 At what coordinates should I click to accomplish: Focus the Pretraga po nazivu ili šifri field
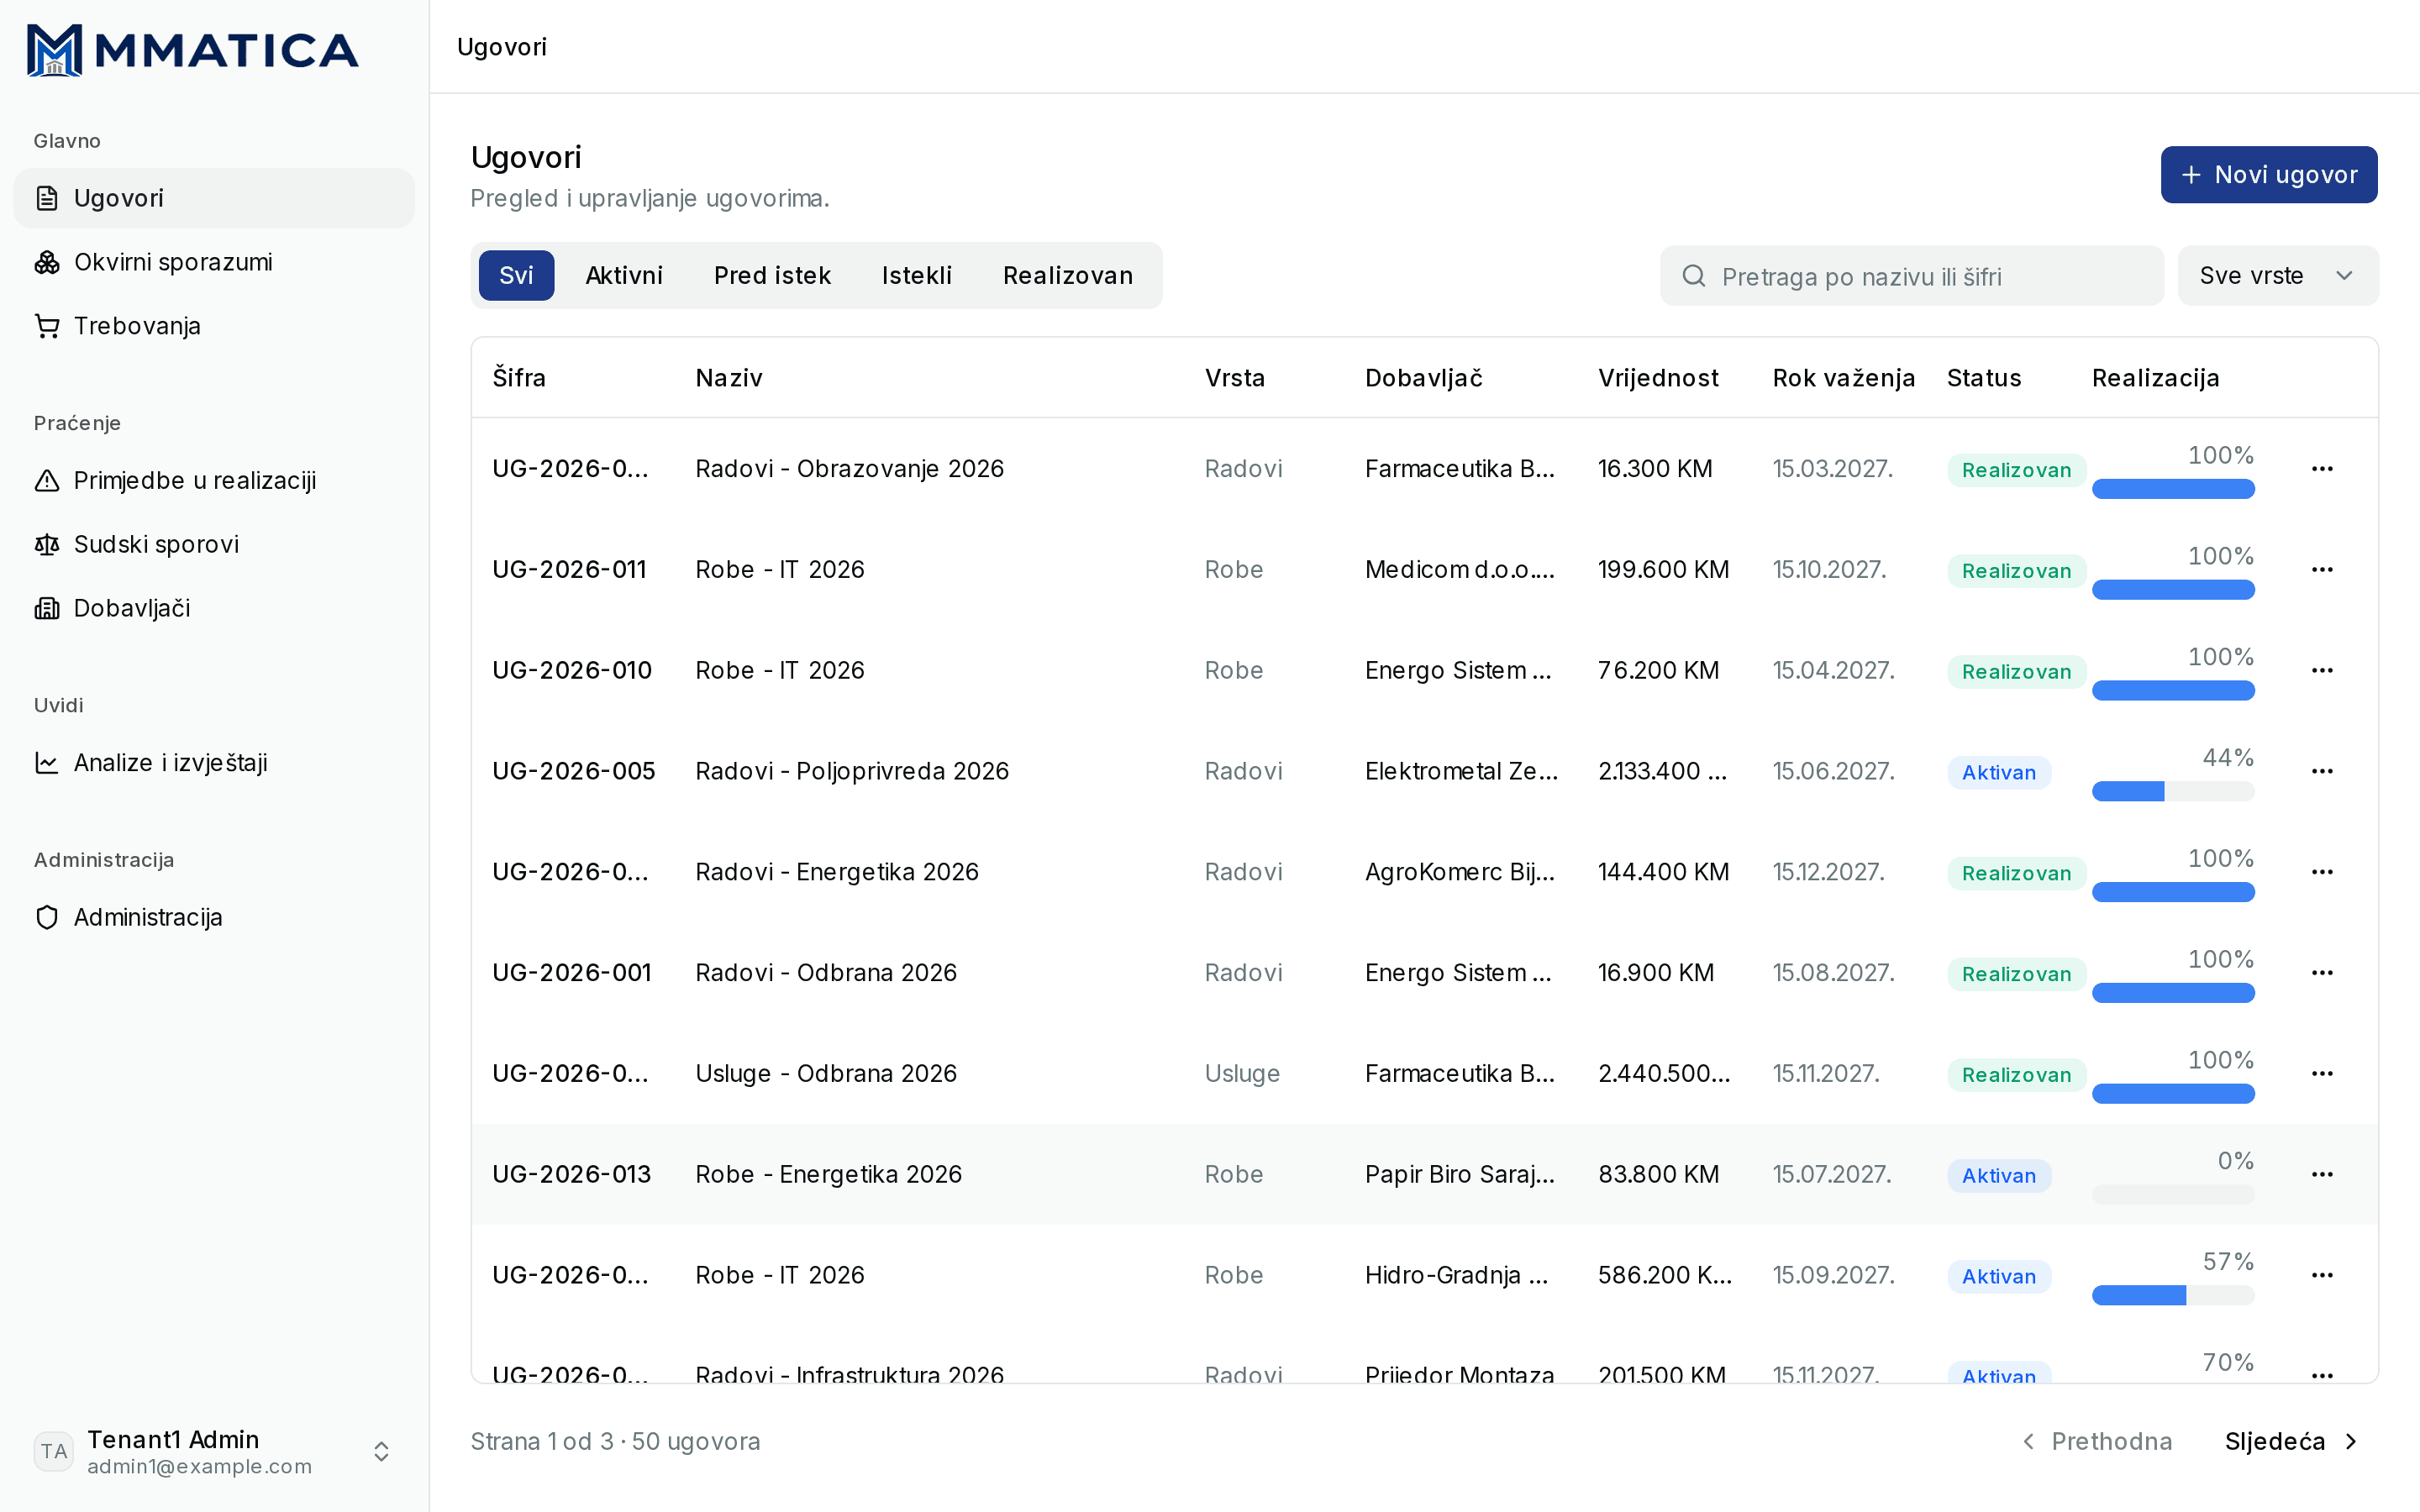coord(1912,276)
